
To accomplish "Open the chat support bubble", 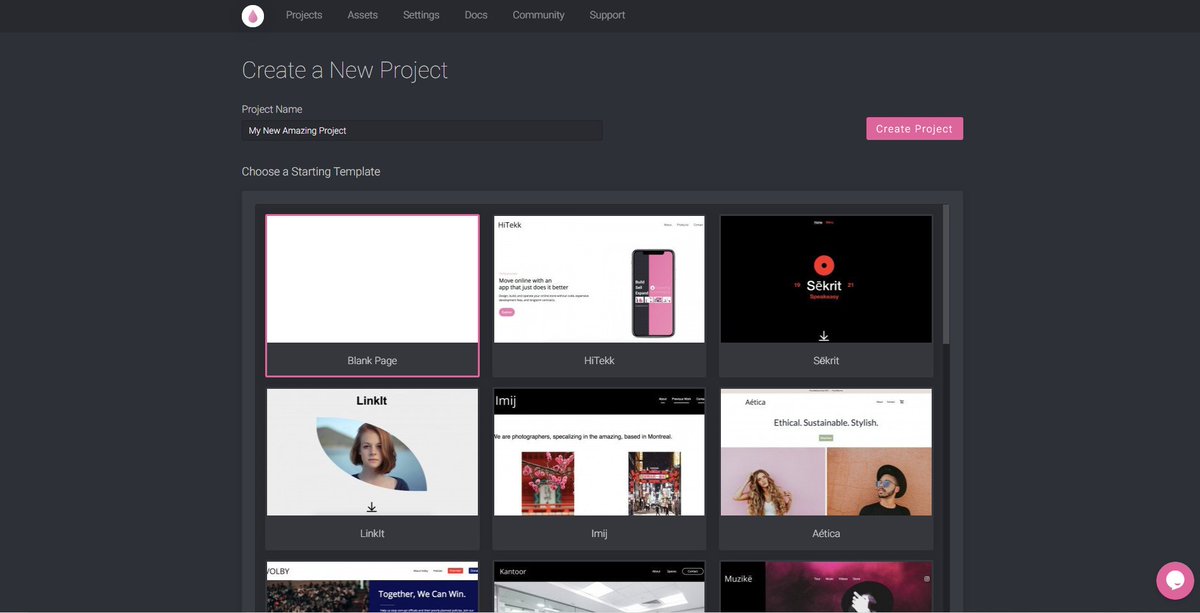I will point(1175,580).
